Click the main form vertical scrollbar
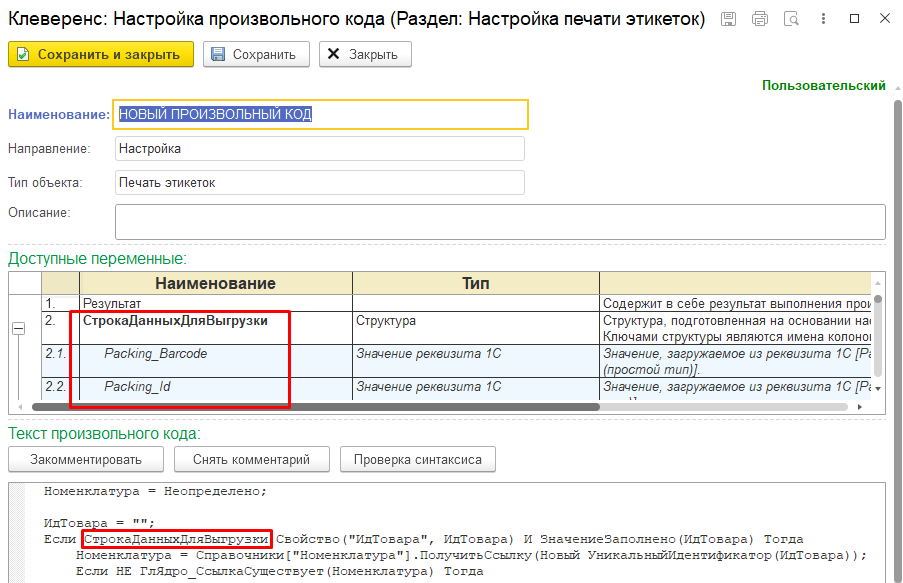 (x=897, y=340)
